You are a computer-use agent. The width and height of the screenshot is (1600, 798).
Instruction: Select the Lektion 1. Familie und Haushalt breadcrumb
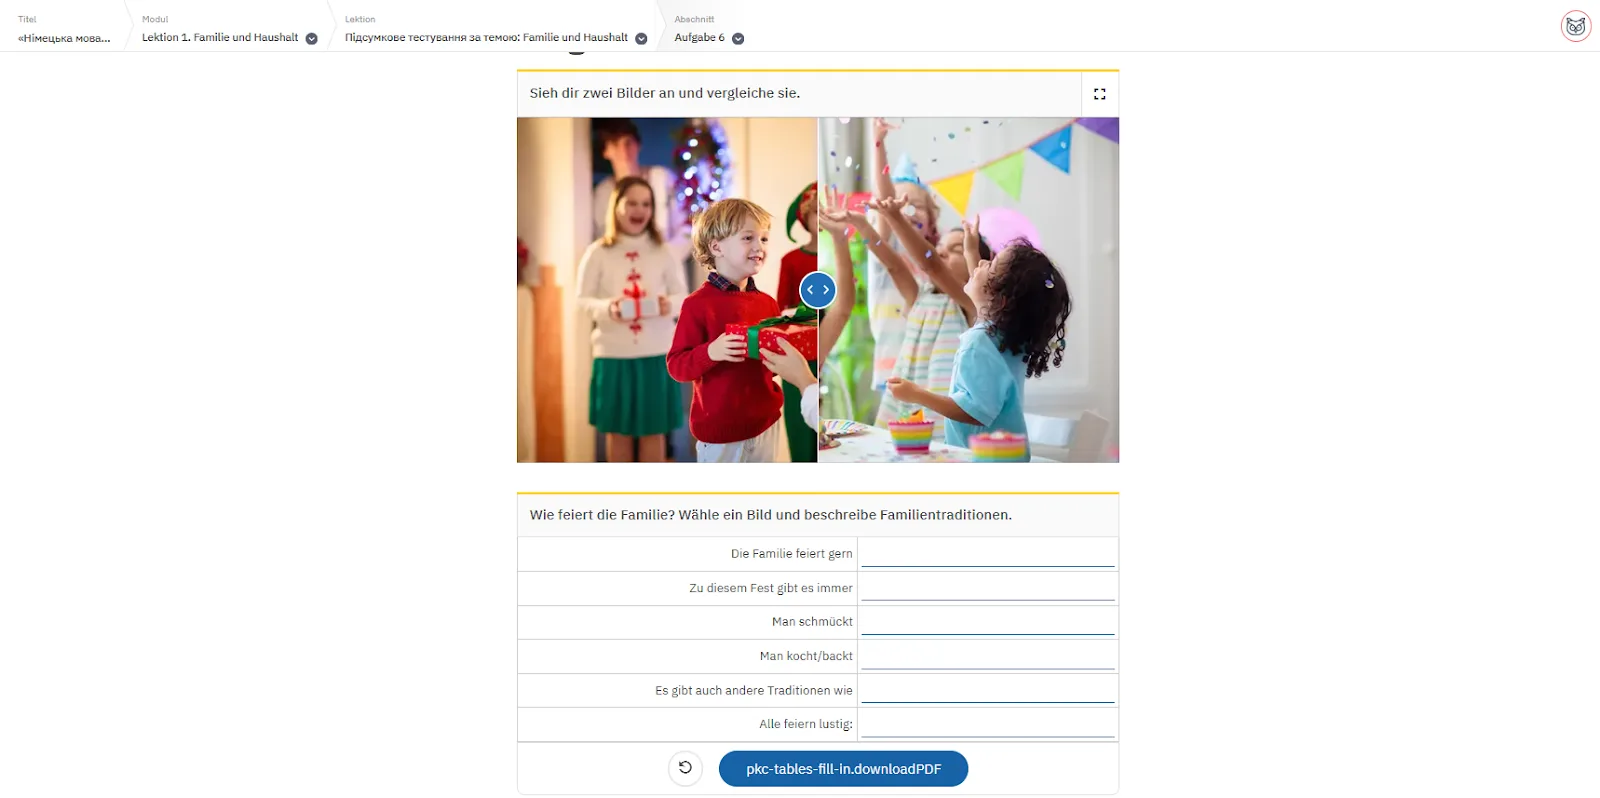click(x=220, y=37)
